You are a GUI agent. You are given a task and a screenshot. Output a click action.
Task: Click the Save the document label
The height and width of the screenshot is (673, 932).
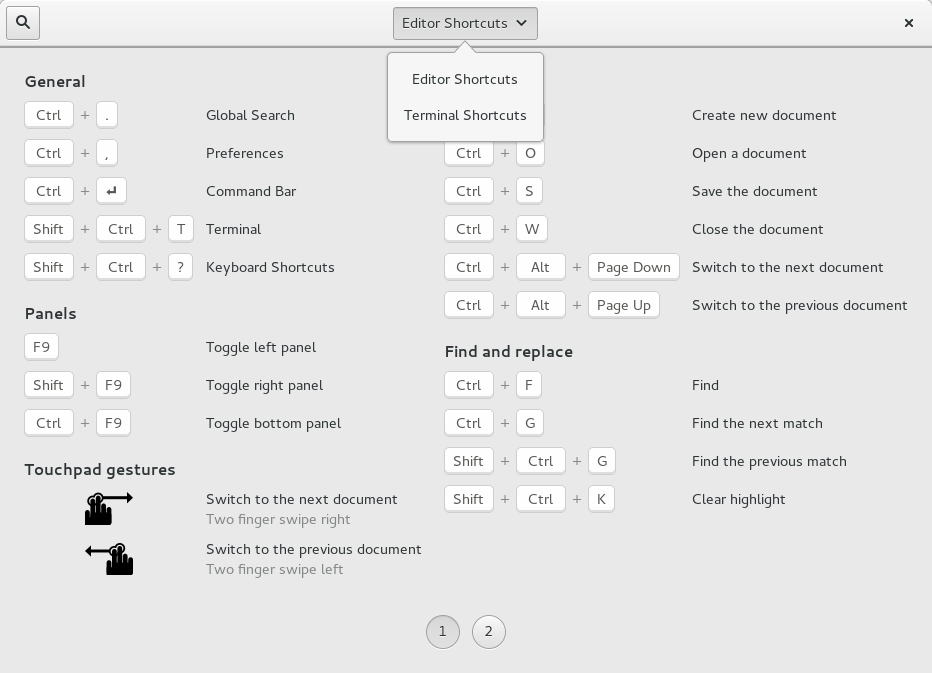click(x=754, y=191)
